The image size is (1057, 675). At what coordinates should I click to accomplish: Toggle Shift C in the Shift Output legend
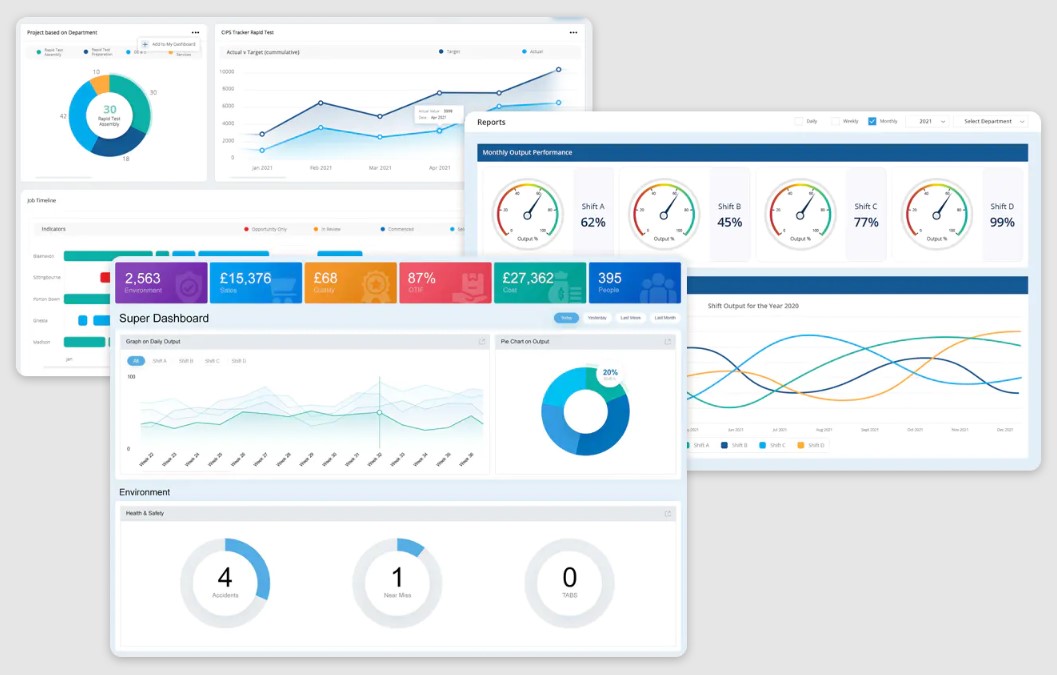(x=773, y=445)
